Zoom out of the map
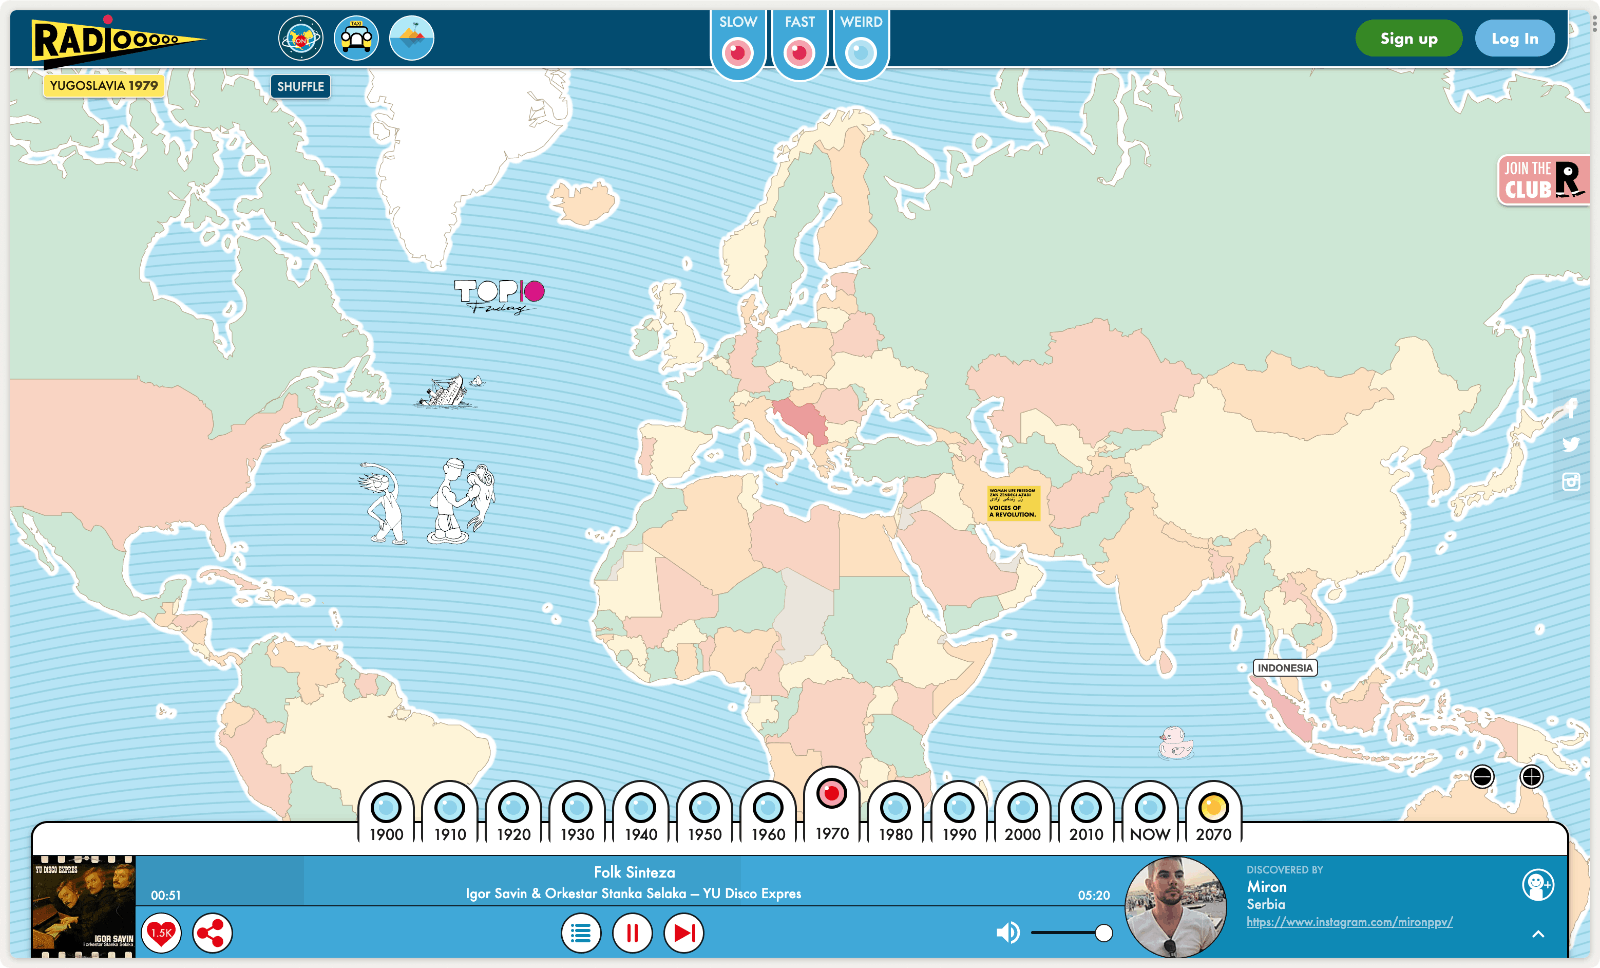This screenshot has width=1600, height=968. point(1482,777)
